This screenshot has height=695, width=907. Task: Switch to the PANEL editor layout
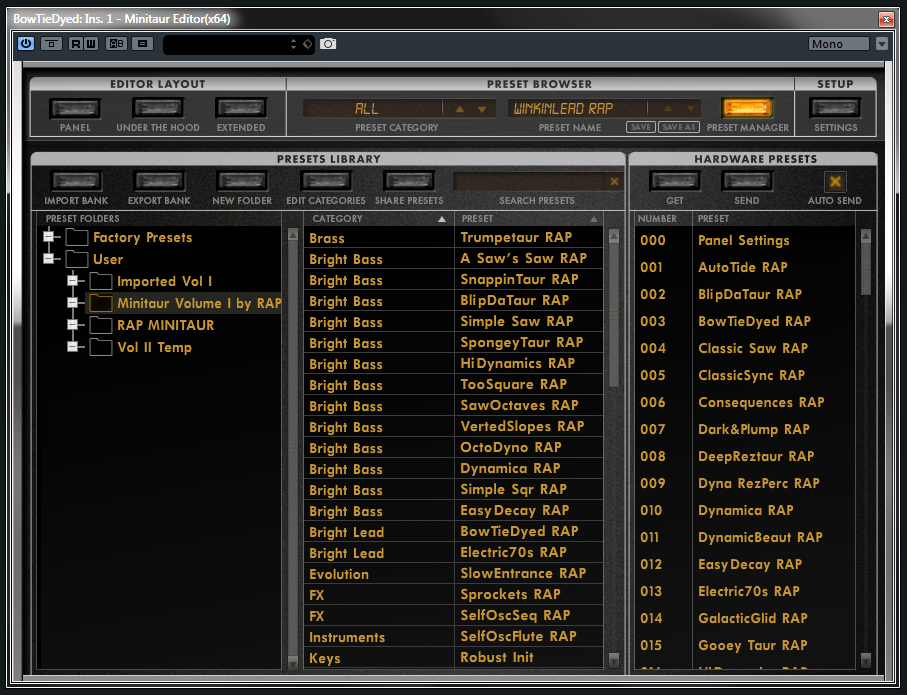[75, 108]
